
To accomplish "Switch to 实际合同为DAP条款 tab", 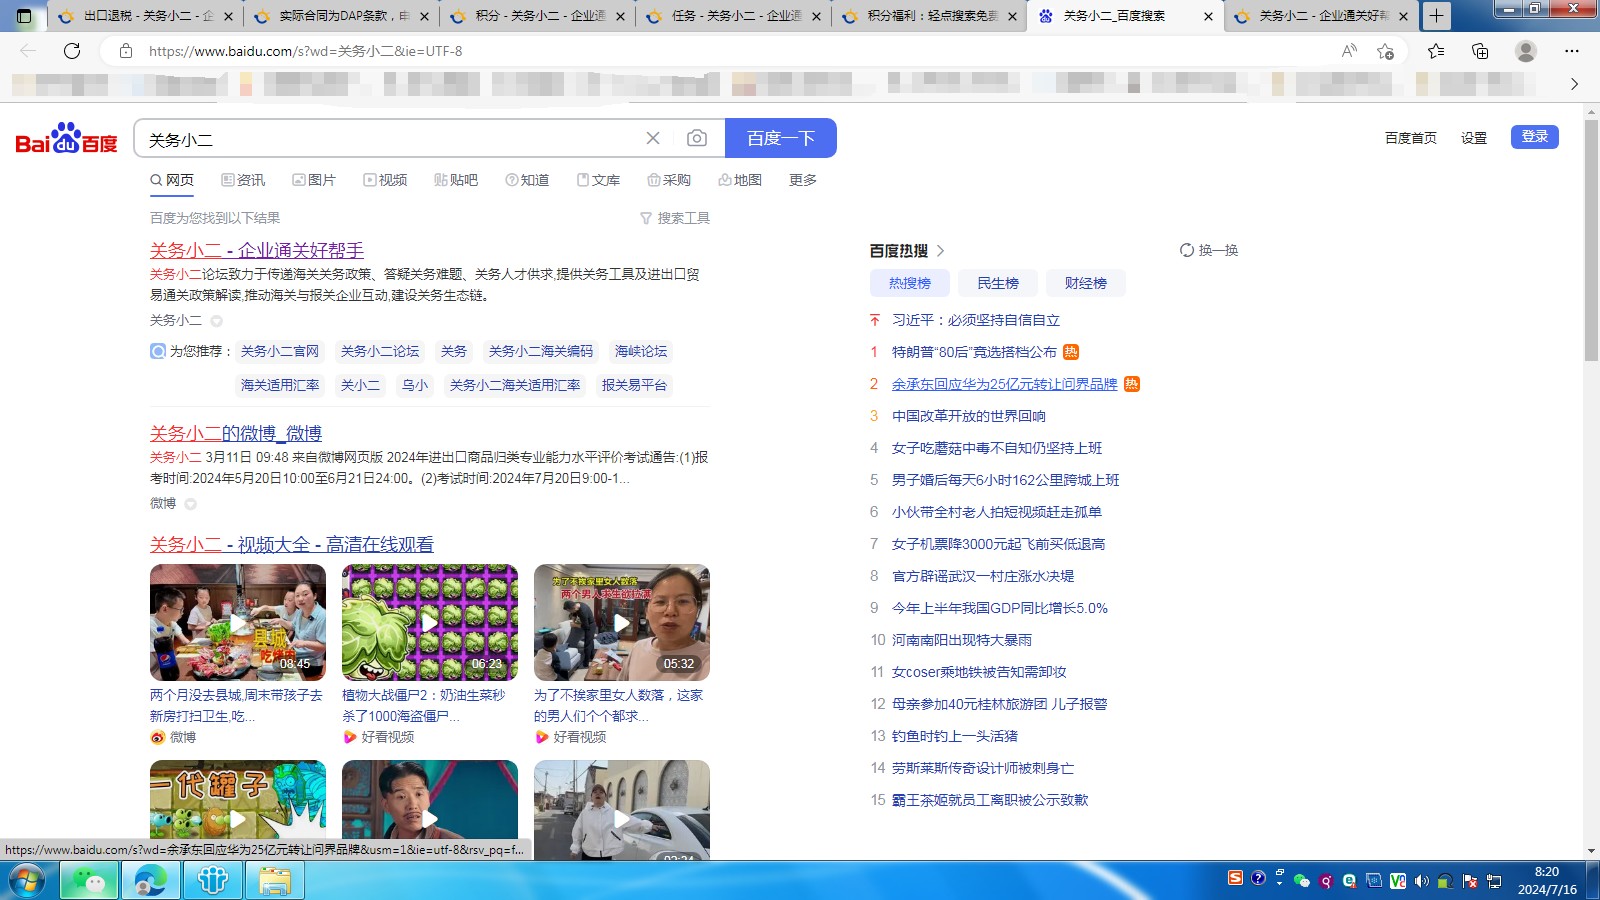I will point(343,16).
